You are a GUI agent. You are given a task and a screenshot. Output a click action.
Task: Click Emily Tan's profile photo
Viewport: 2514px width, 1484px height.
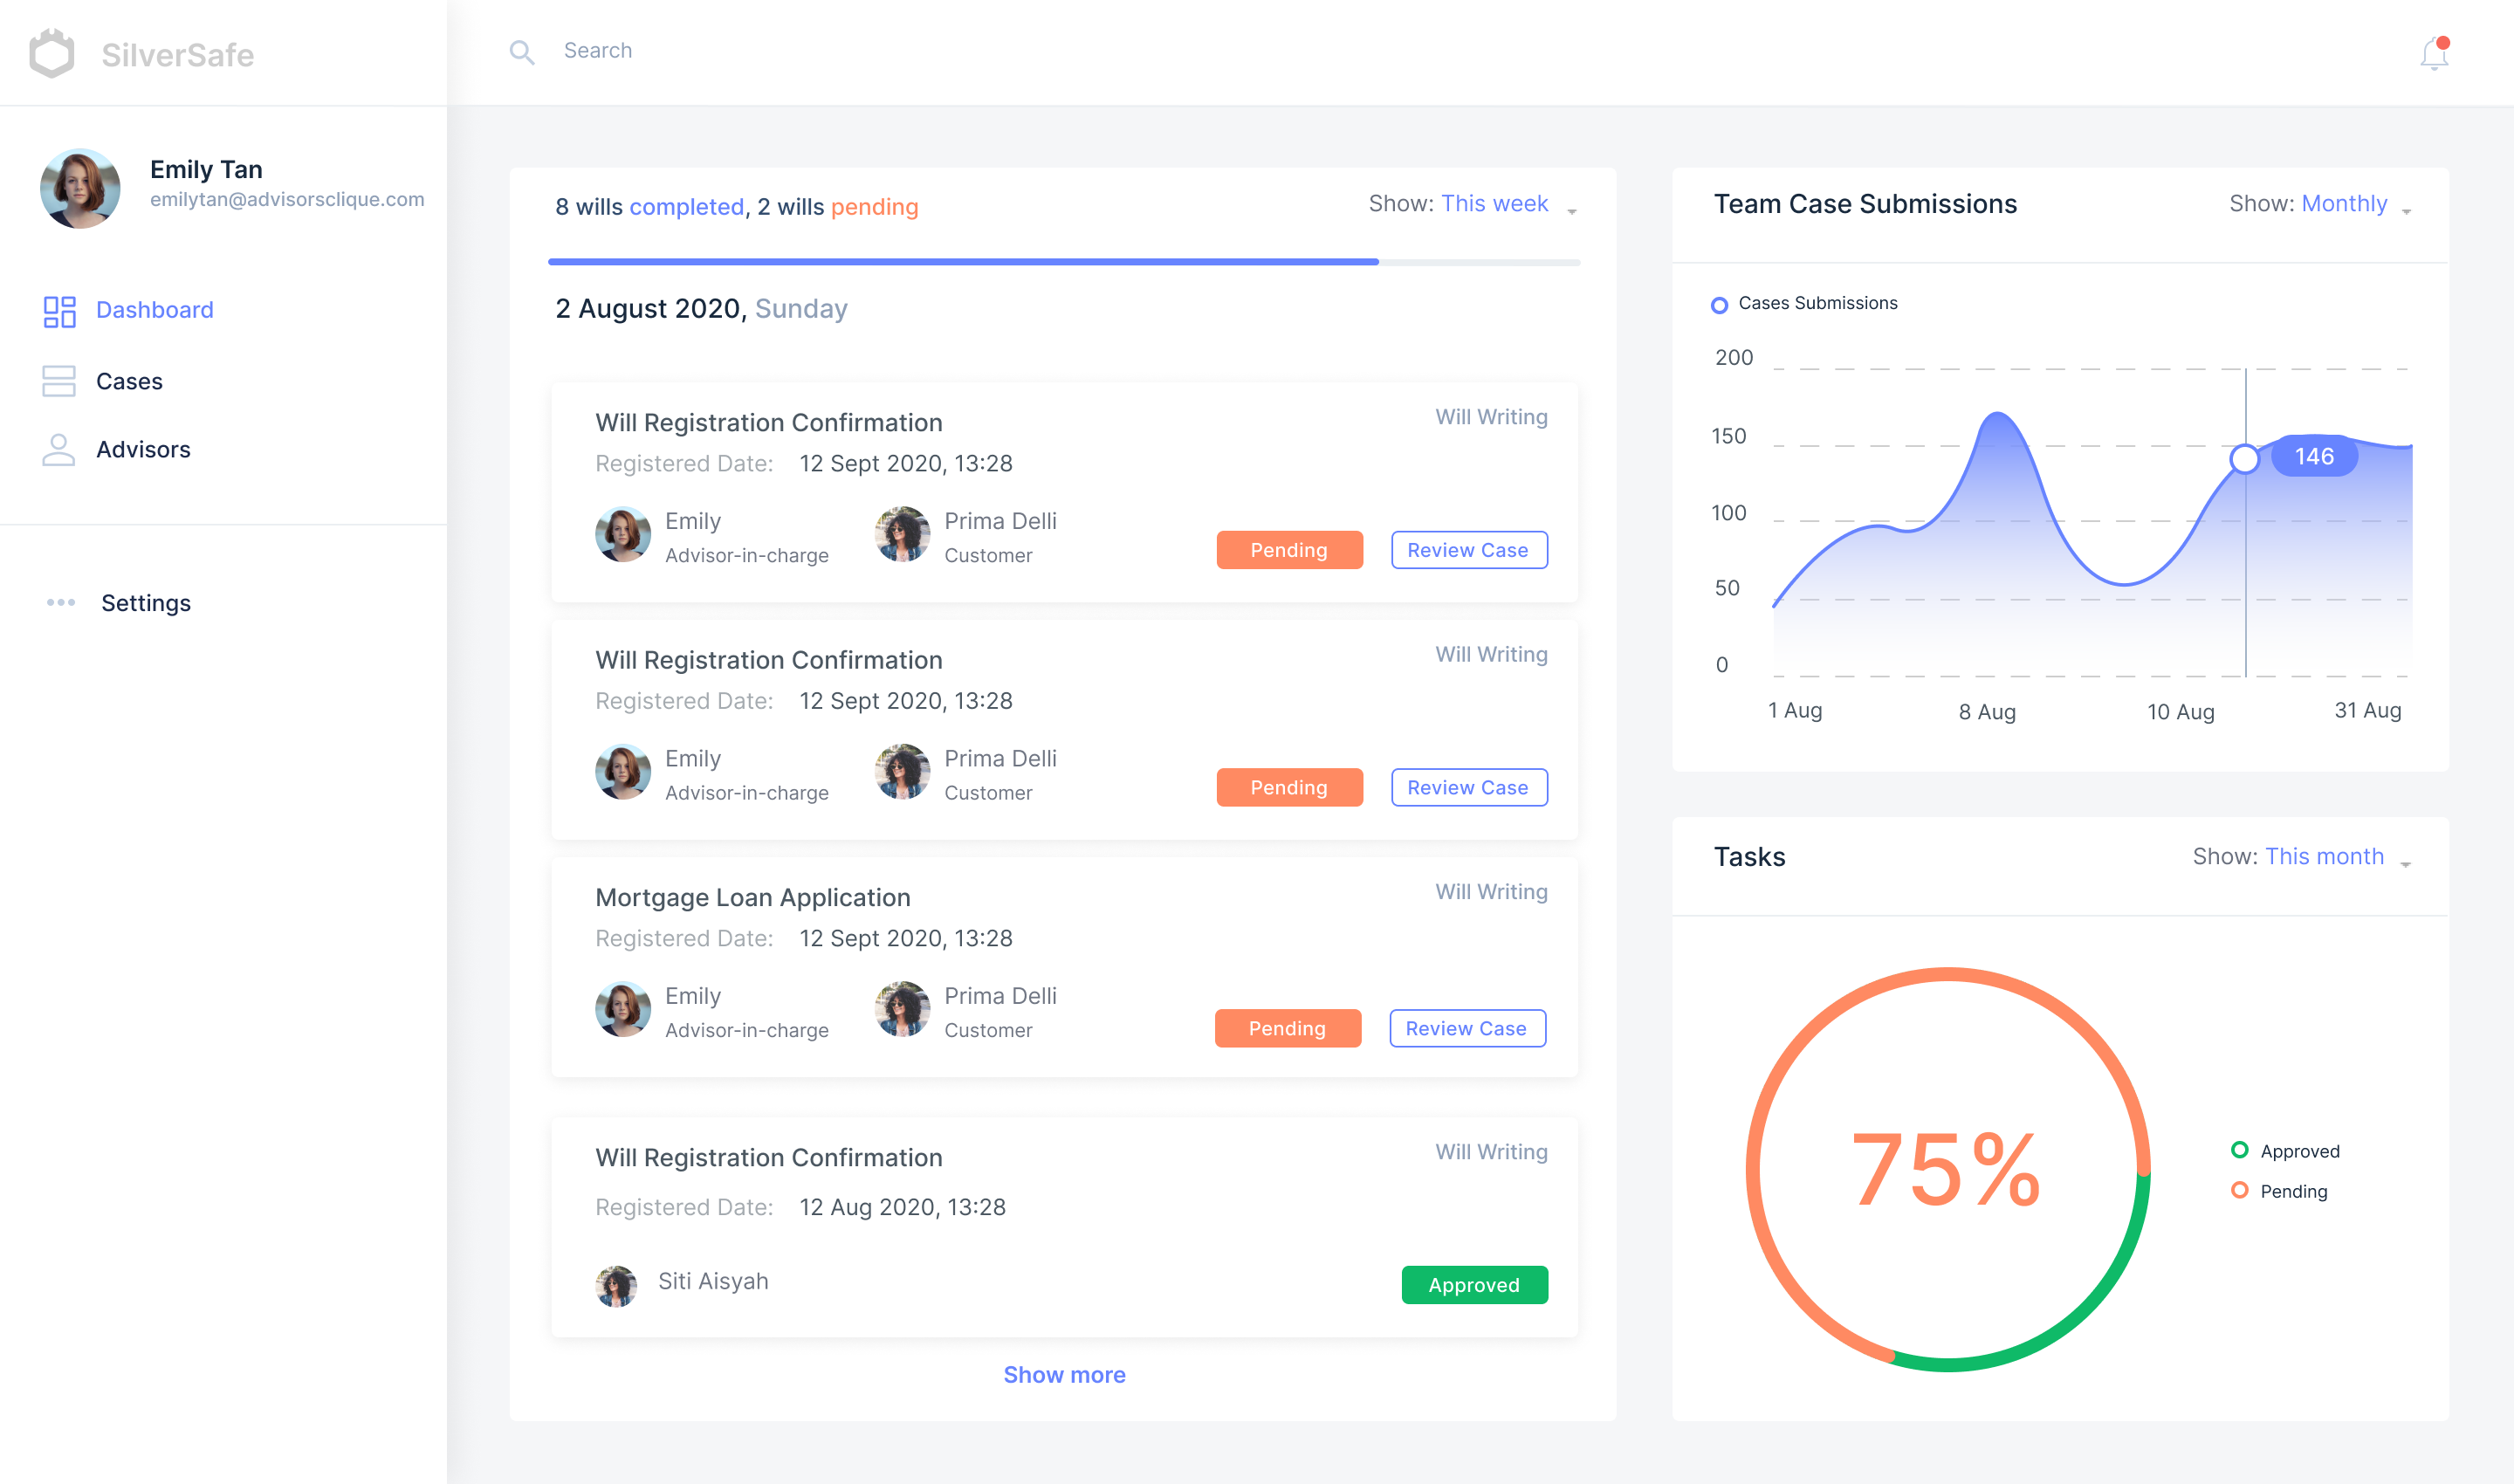tap(80, 188)
